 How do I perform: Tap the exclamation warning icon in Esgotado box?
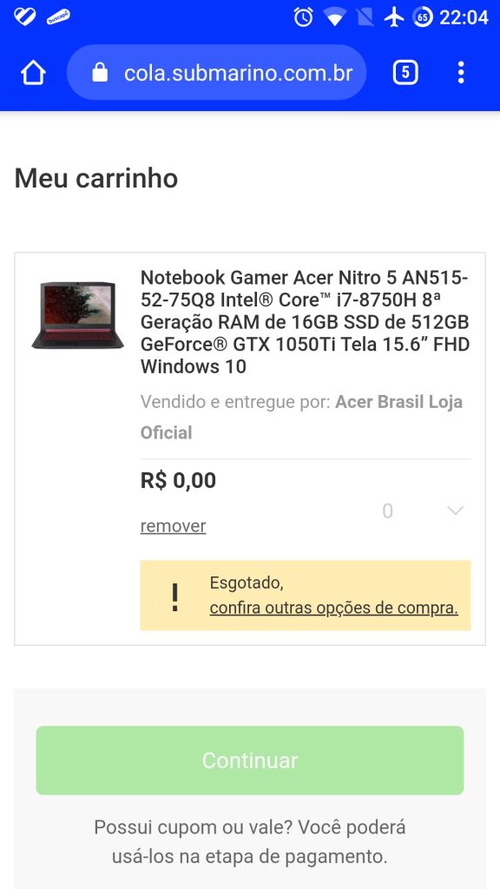coord(175,597)
